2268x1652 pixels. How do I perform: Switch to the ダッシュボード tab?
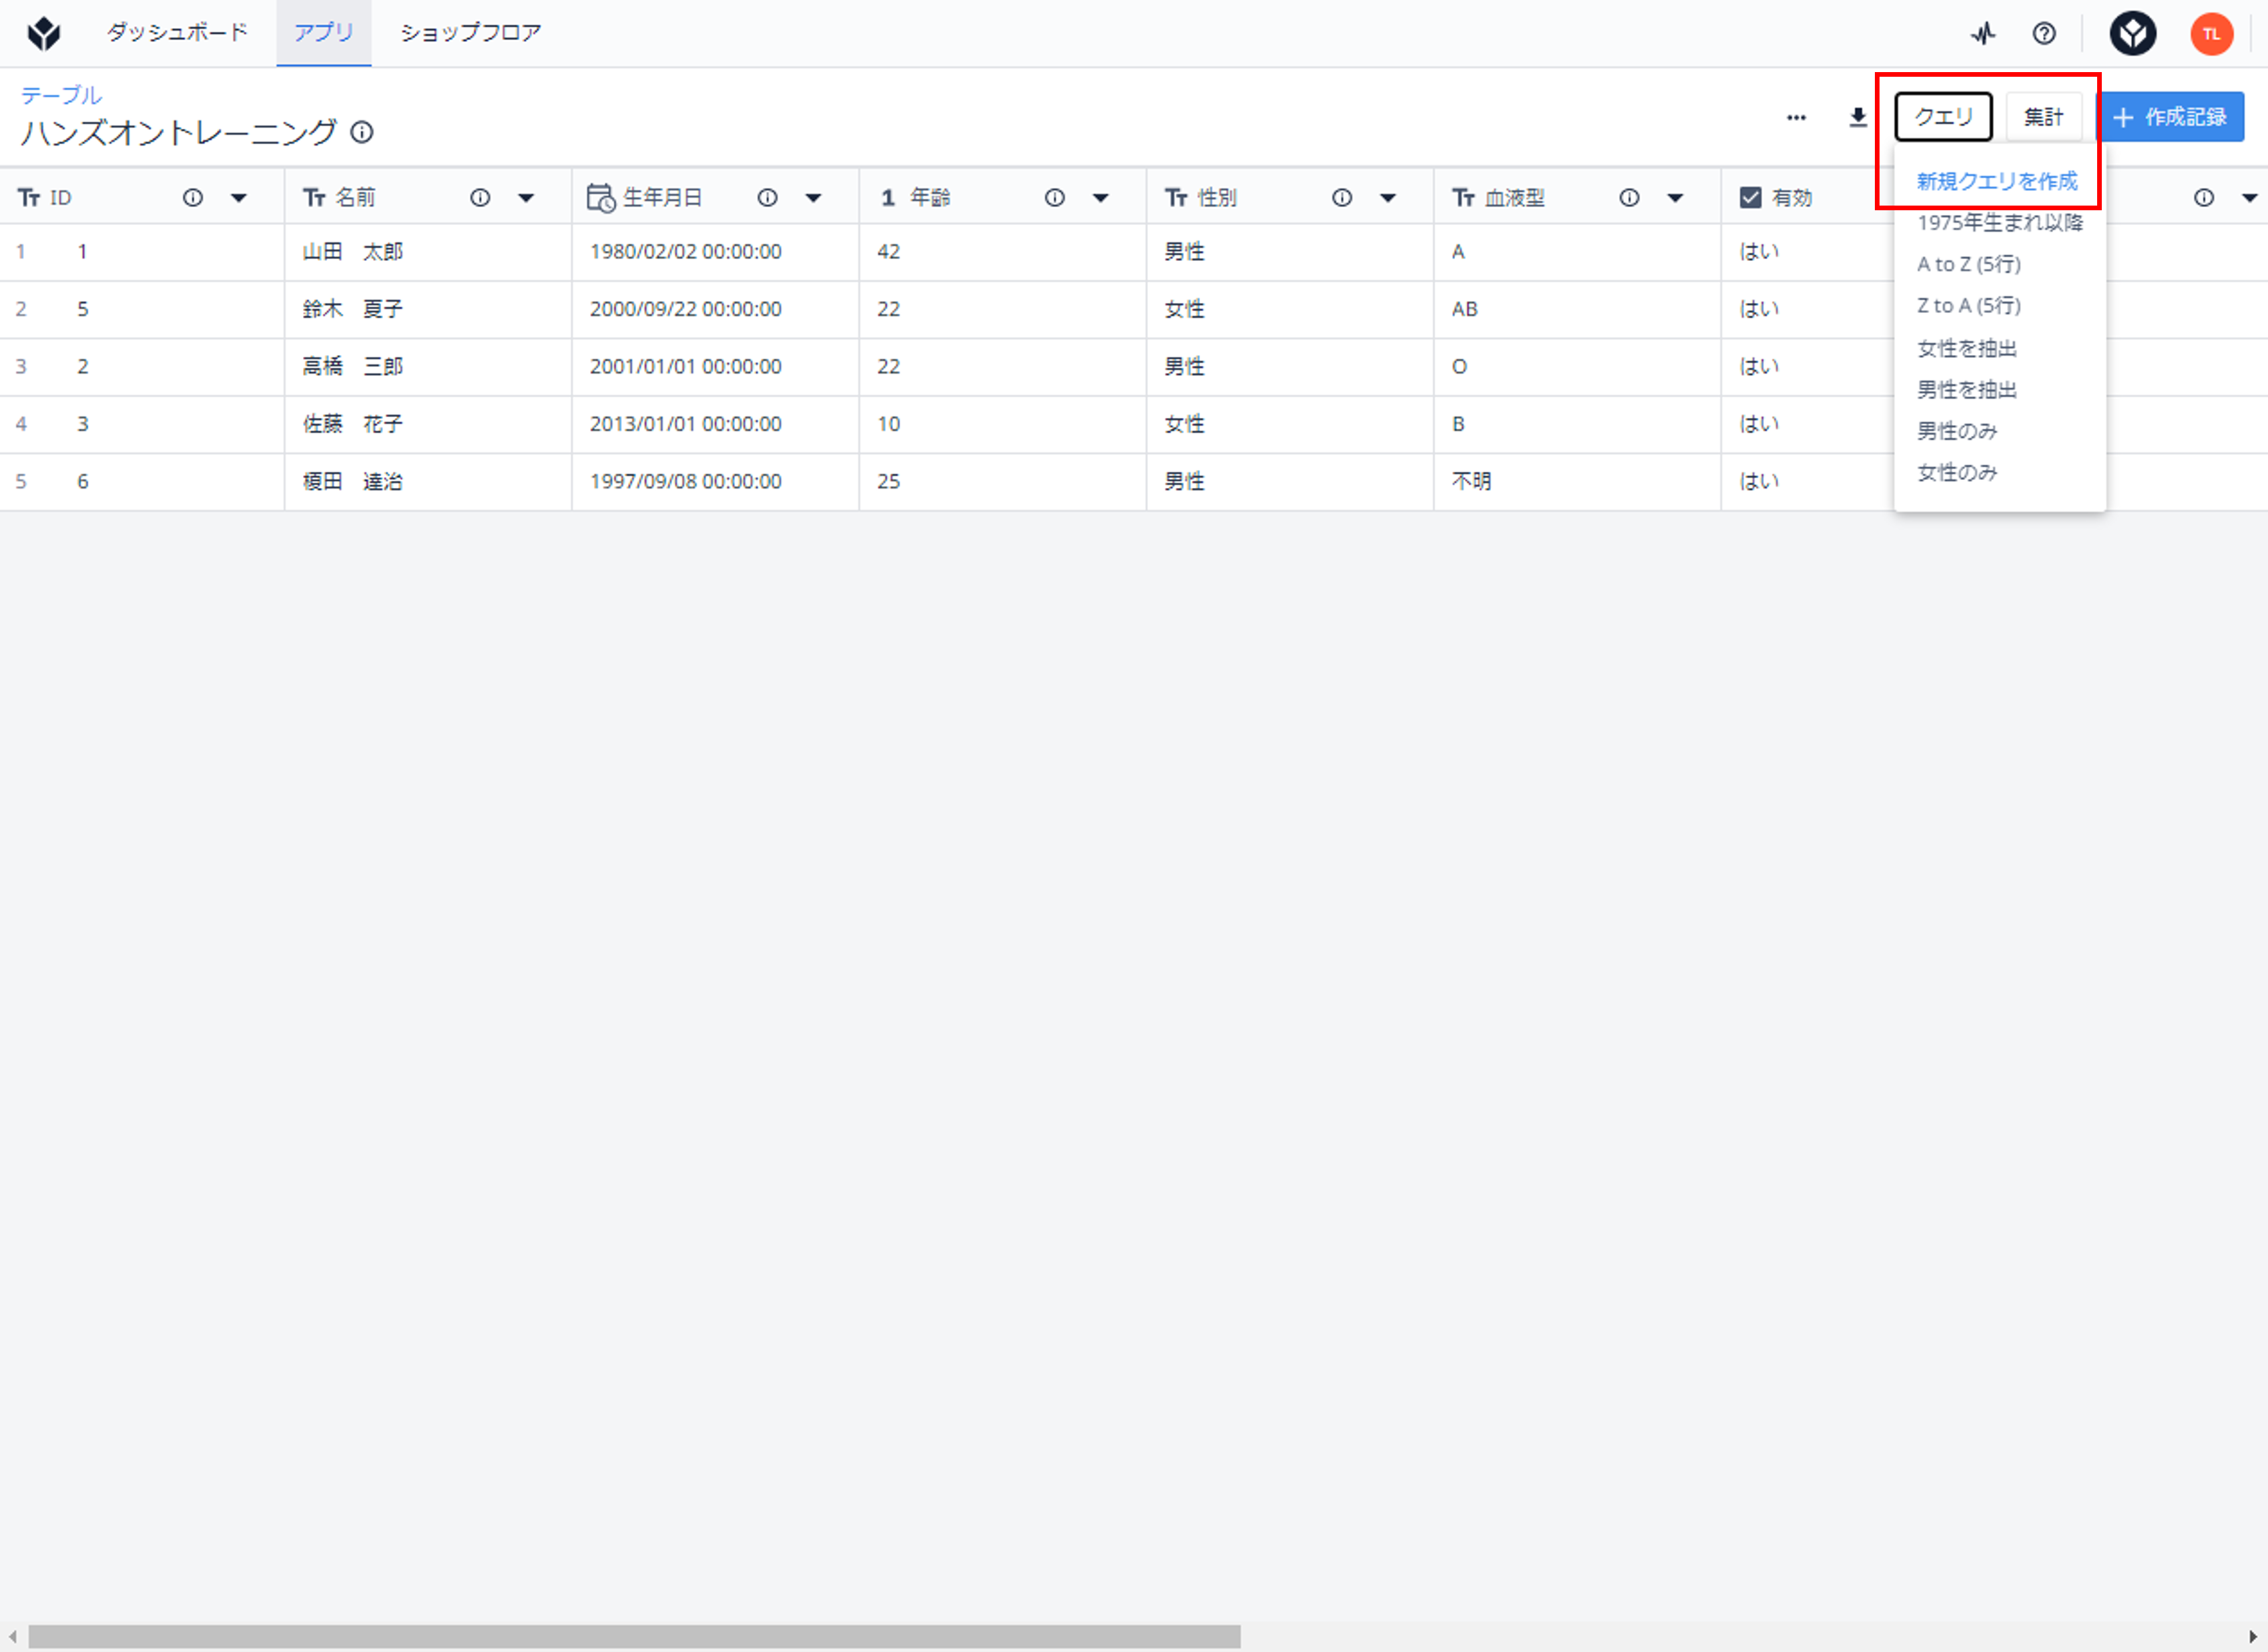(178, 33)
